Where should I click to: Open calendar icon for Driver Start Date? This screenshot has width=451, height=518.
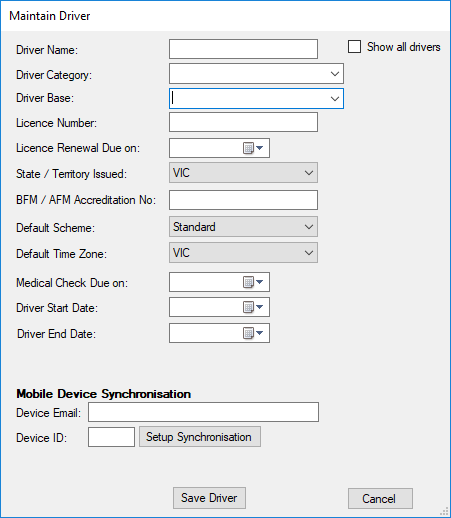[x=253, y=307]
